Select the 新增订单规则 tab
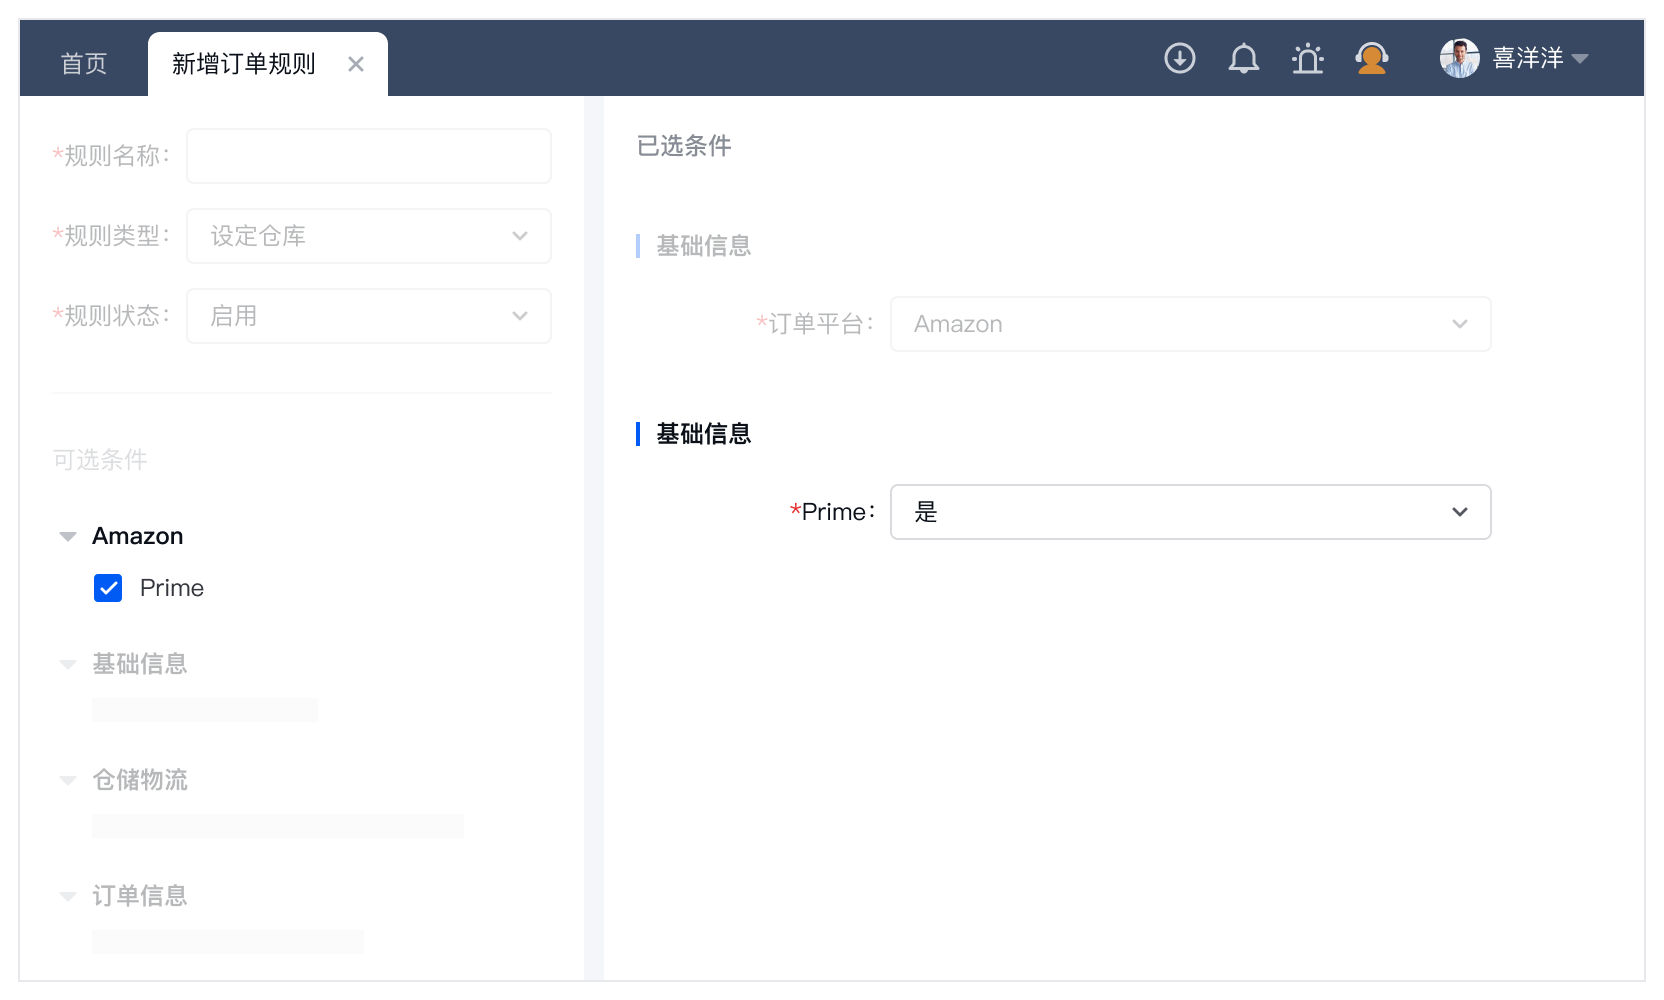 243,64
